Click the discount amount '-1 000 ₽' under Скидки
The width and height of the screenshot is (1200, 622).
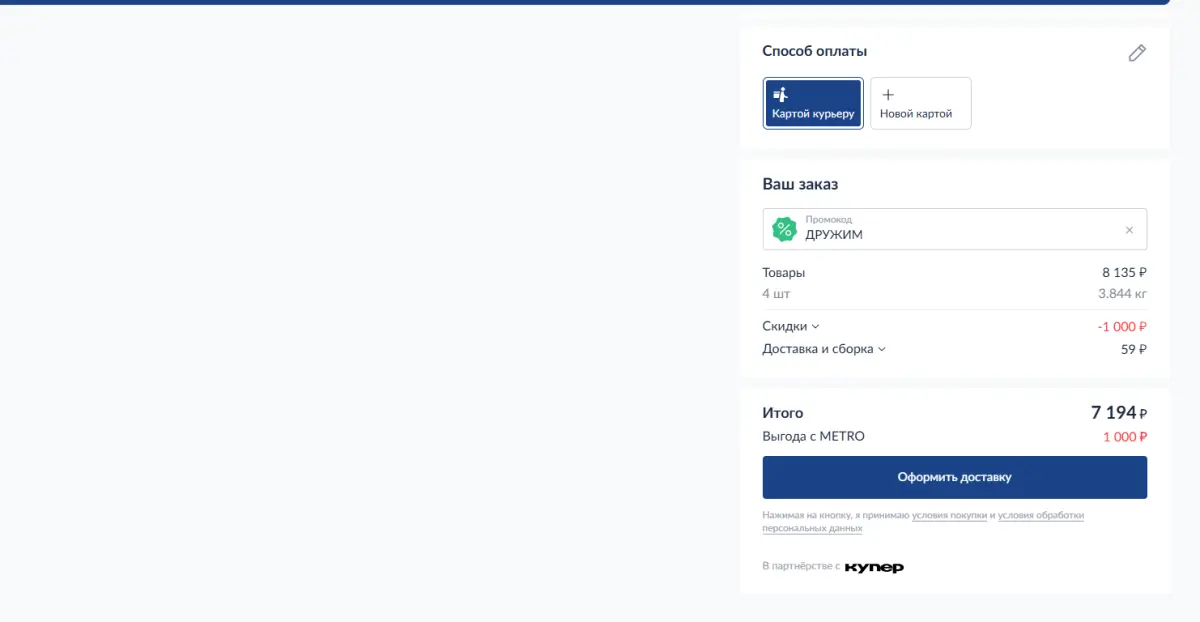(1122, 326)
